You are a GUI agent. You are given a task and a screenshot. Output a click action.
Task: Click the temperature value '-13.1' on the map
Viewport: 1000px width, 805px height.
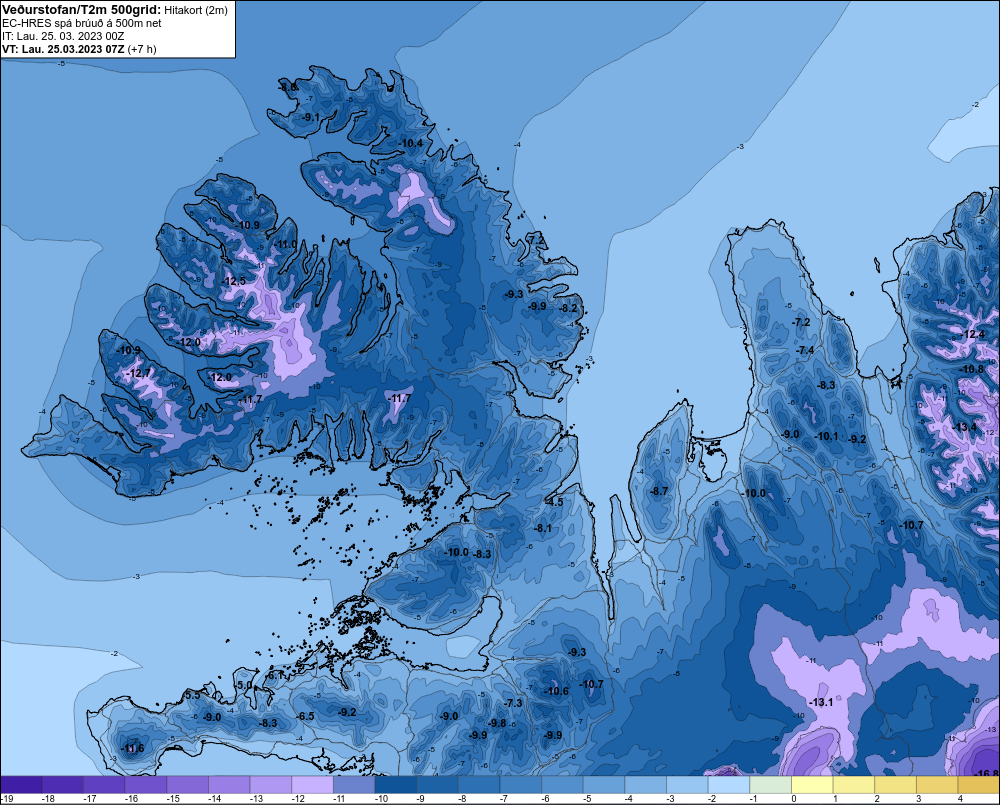[x=821, y=702]
